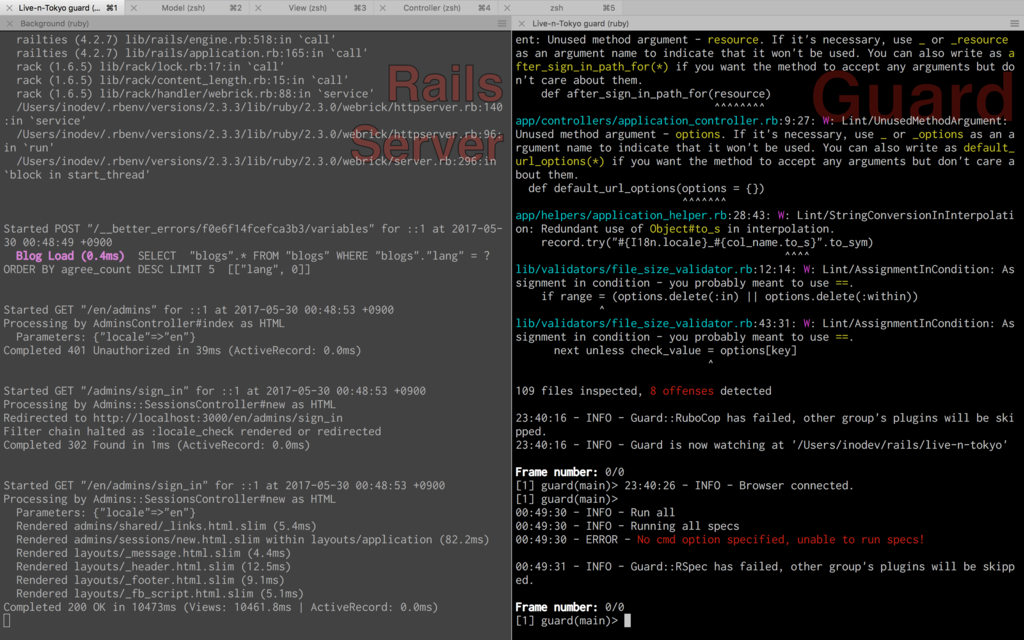Click the red '8 offenses' text

point(681,391)
